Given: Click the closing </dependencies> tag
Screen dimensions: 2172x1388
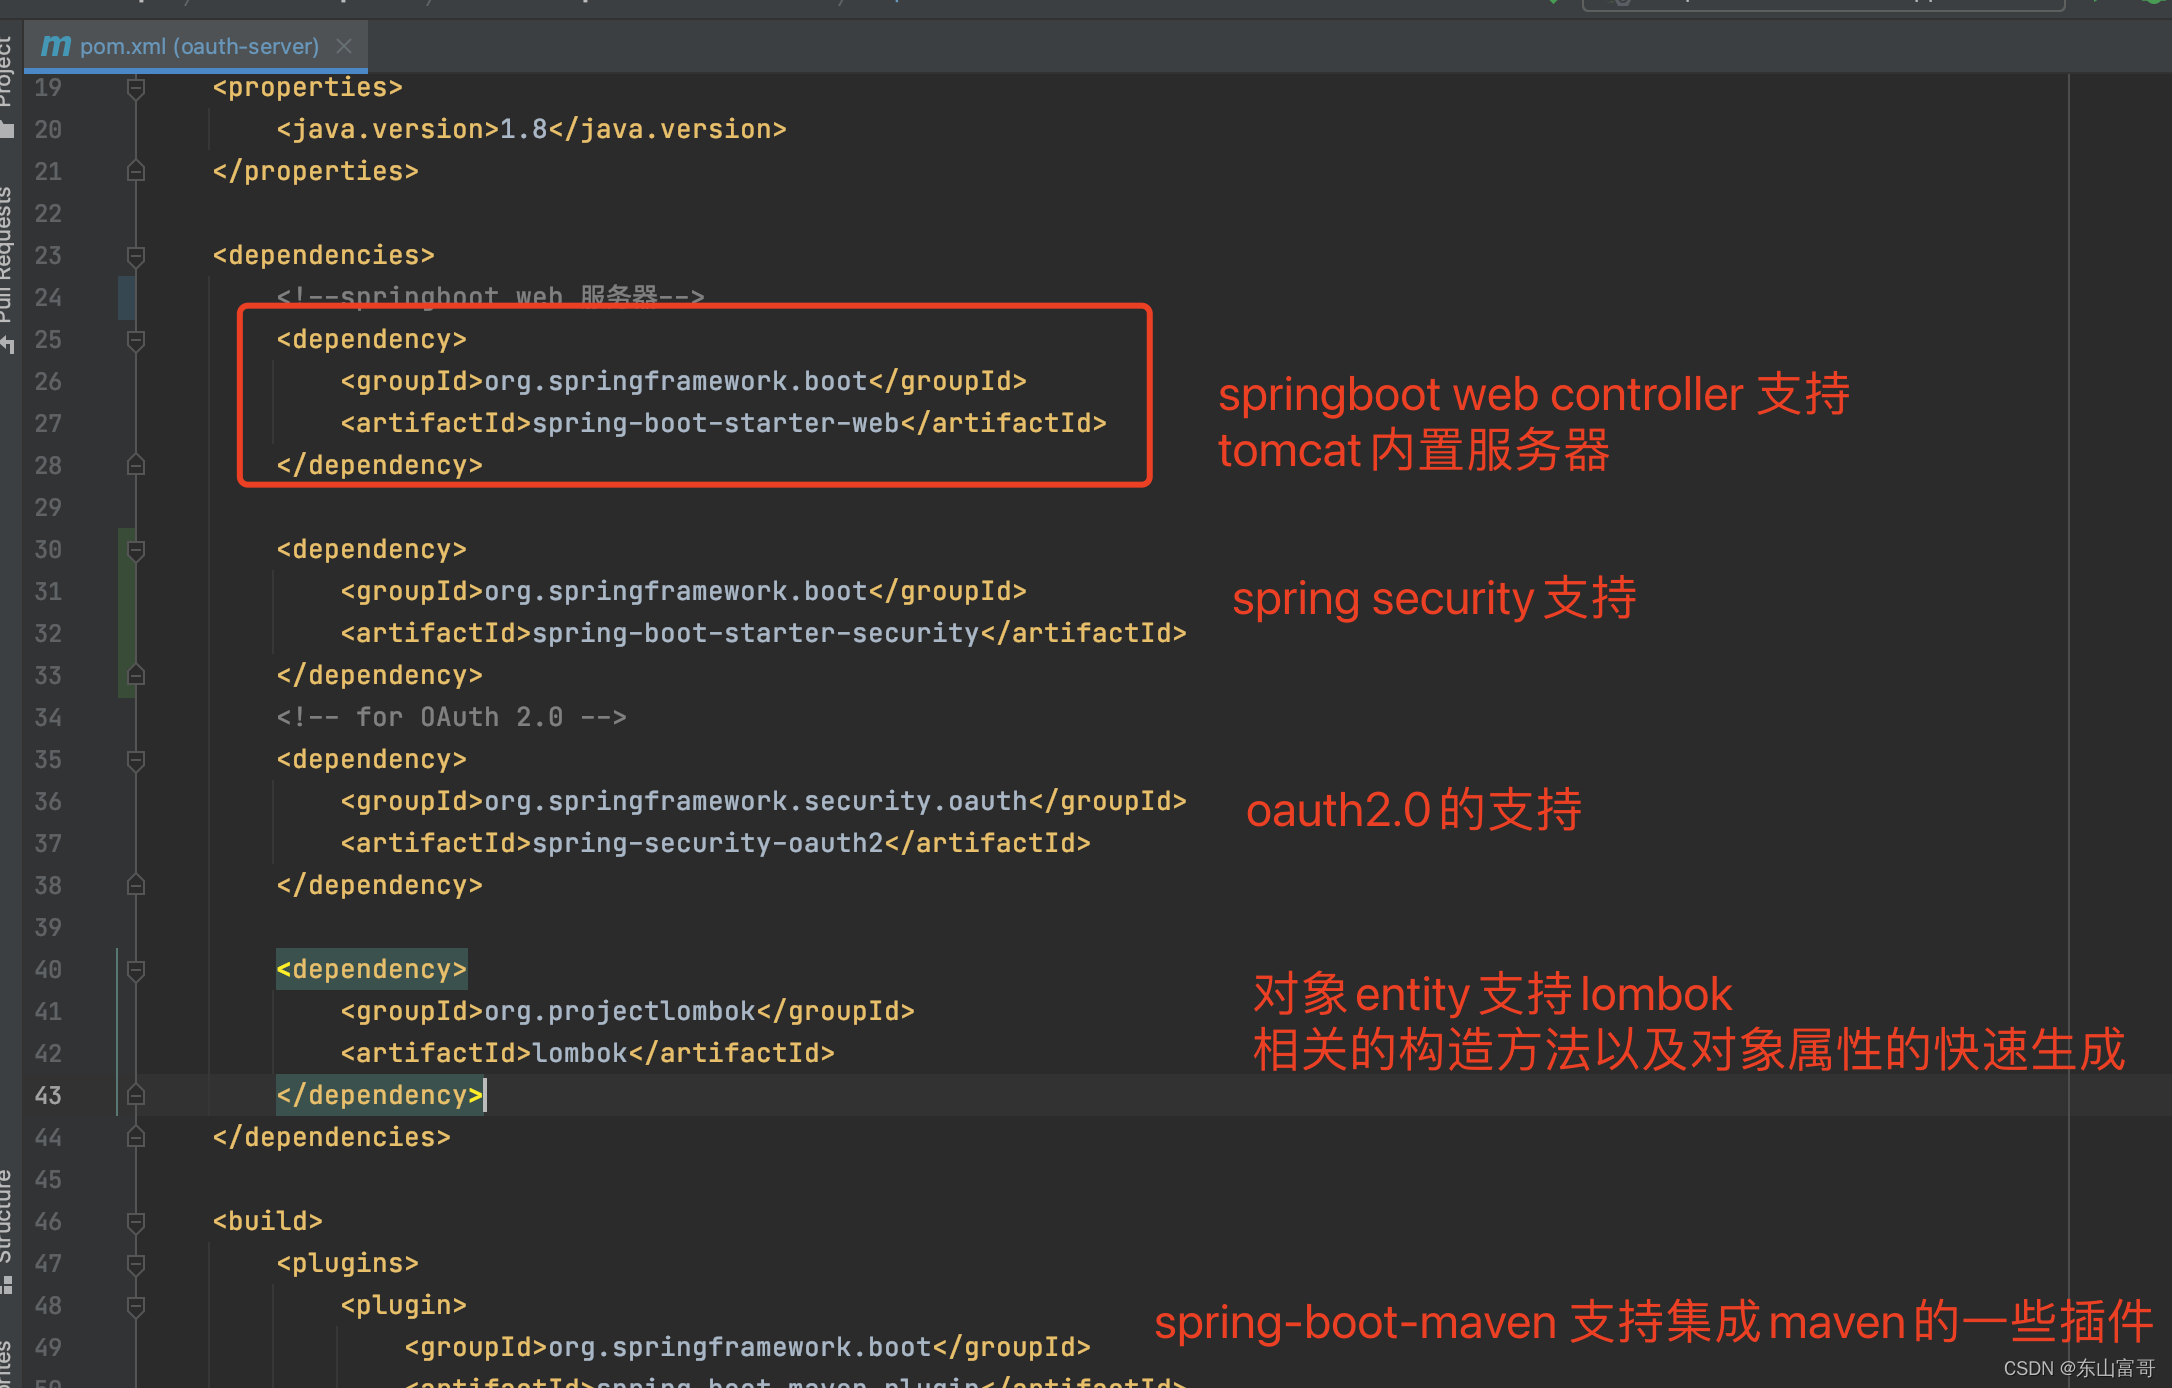Looking at the screenshot, I should pos(332,1138).
